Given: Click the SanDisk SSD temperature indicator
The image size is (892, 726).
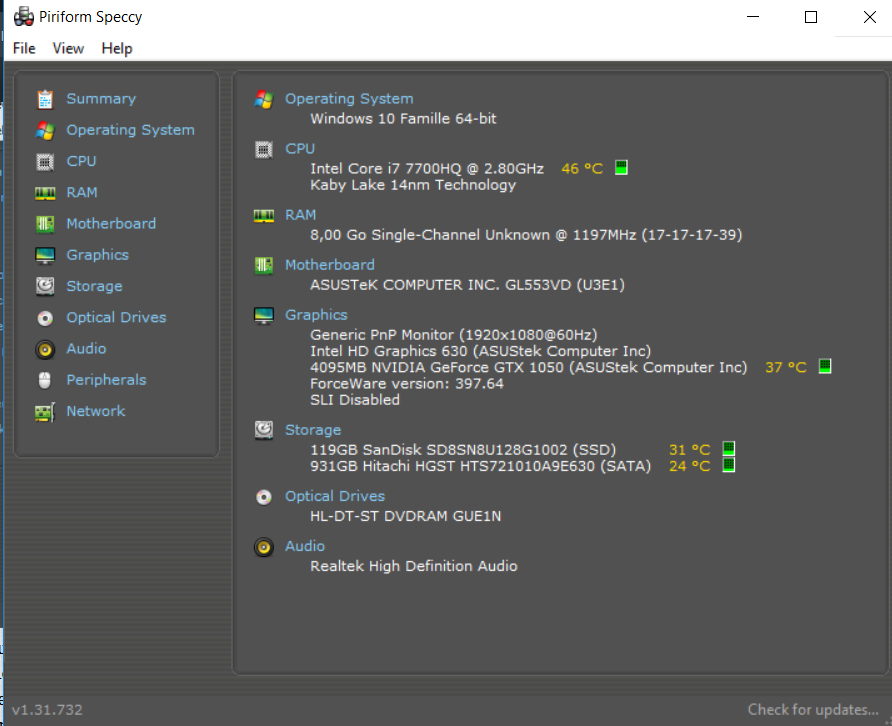Looking at the screenshot, I should 728,449.
